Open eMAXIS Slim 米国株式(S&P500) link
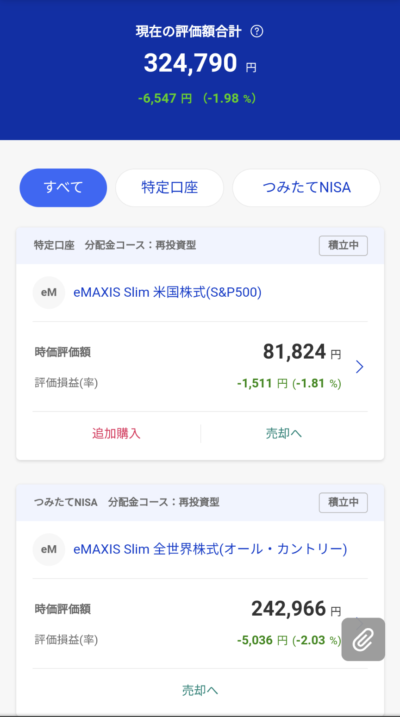Screen dimensions: 400x717 tap(167, 293)
